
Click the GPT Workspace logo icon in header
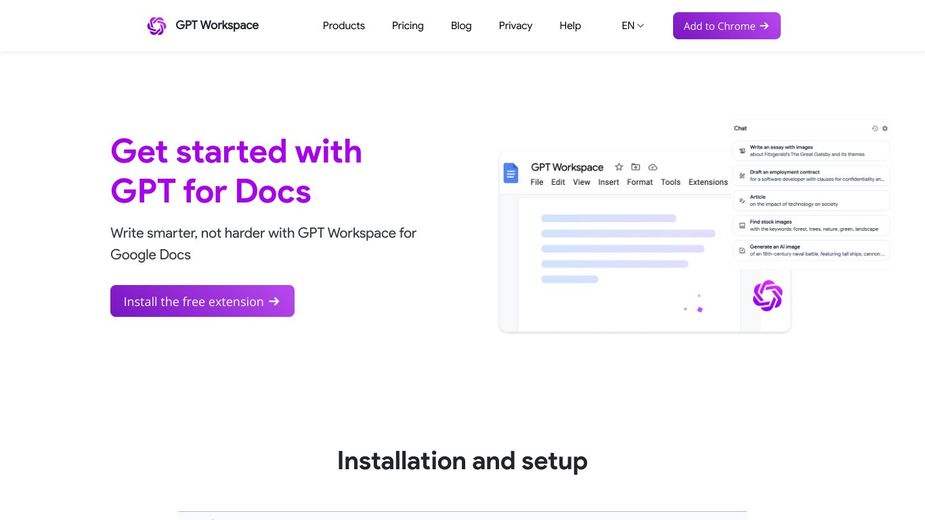156,26
